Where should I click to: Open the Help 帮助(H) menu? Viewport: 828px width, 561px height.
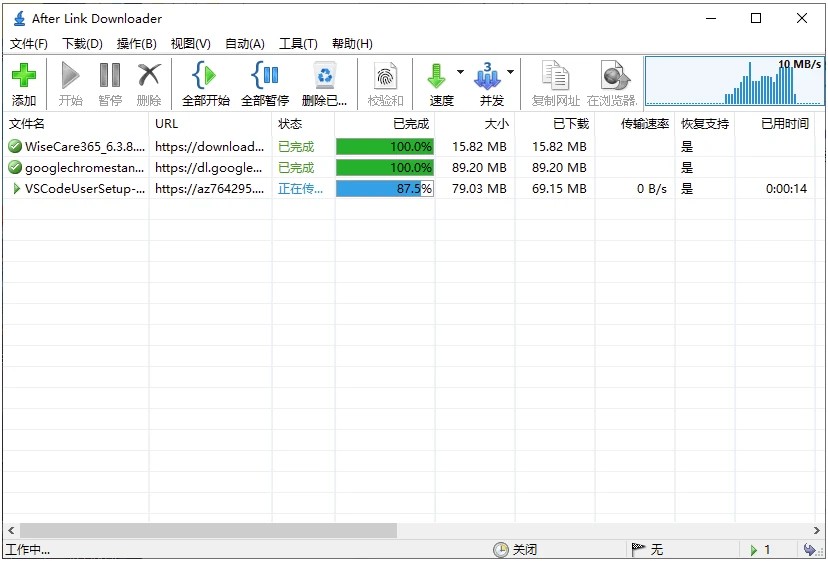[352, 44]
